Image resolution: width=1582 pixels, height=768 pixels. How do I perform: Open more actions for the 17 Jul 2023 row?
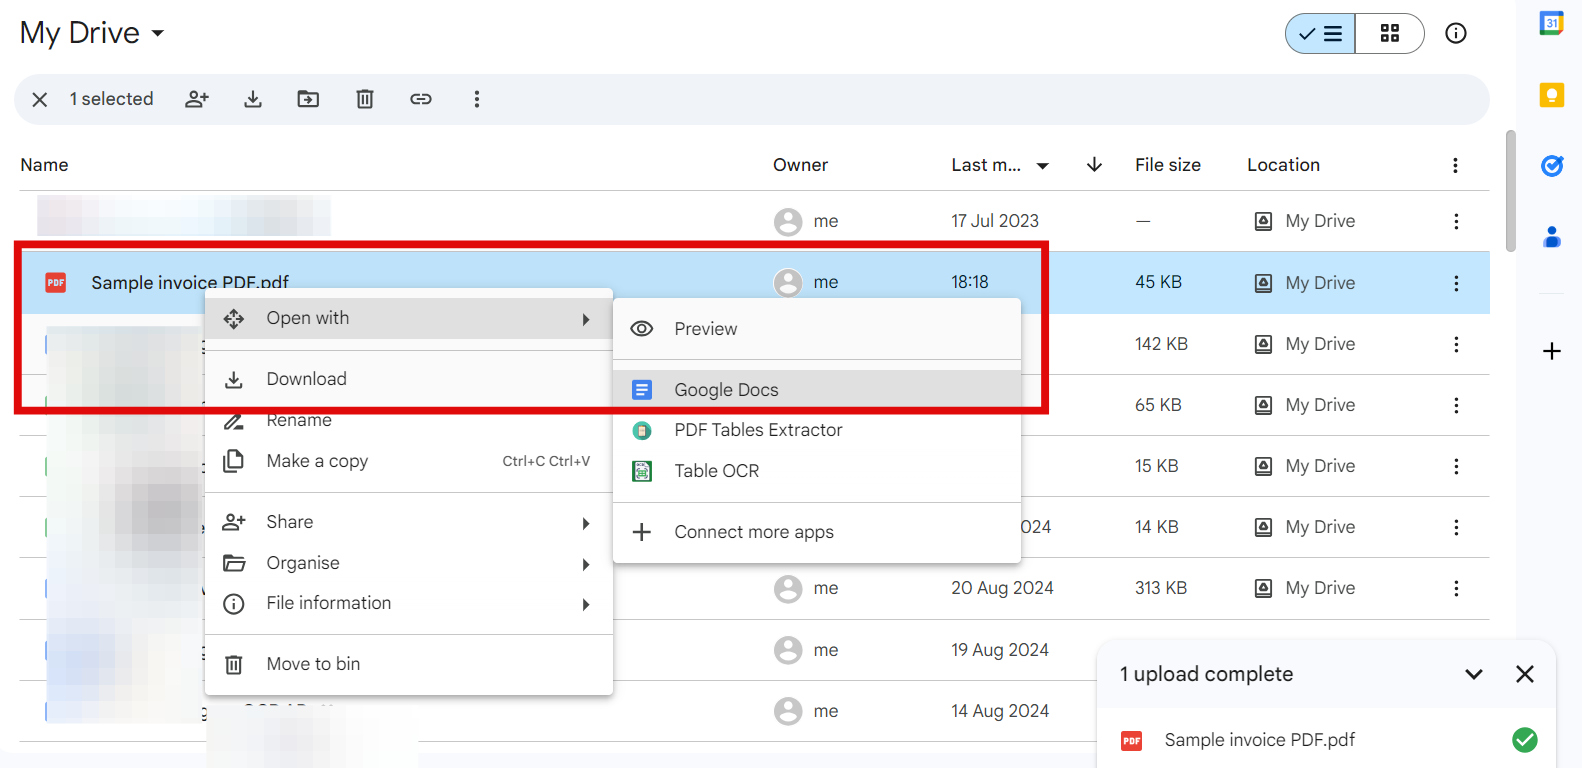[1456, 221]
